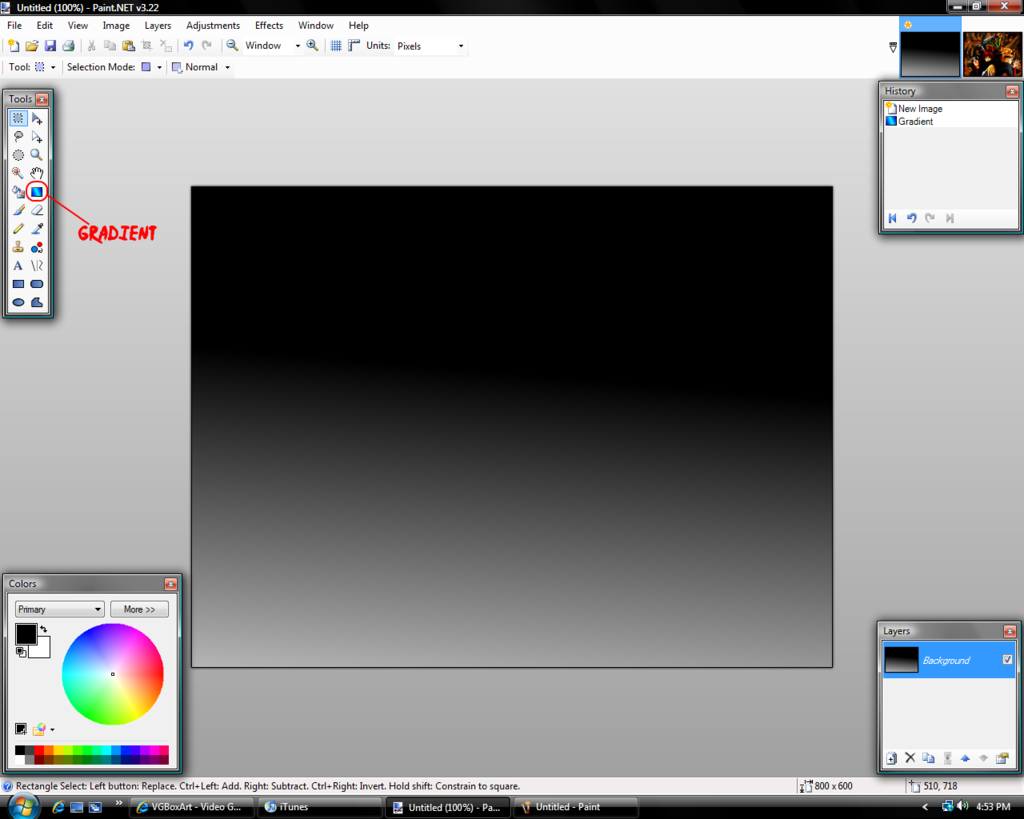The width and height of the screenshot is (1024, 819).
Task: Select the Magic Wand tool
Action: point(18,173)
